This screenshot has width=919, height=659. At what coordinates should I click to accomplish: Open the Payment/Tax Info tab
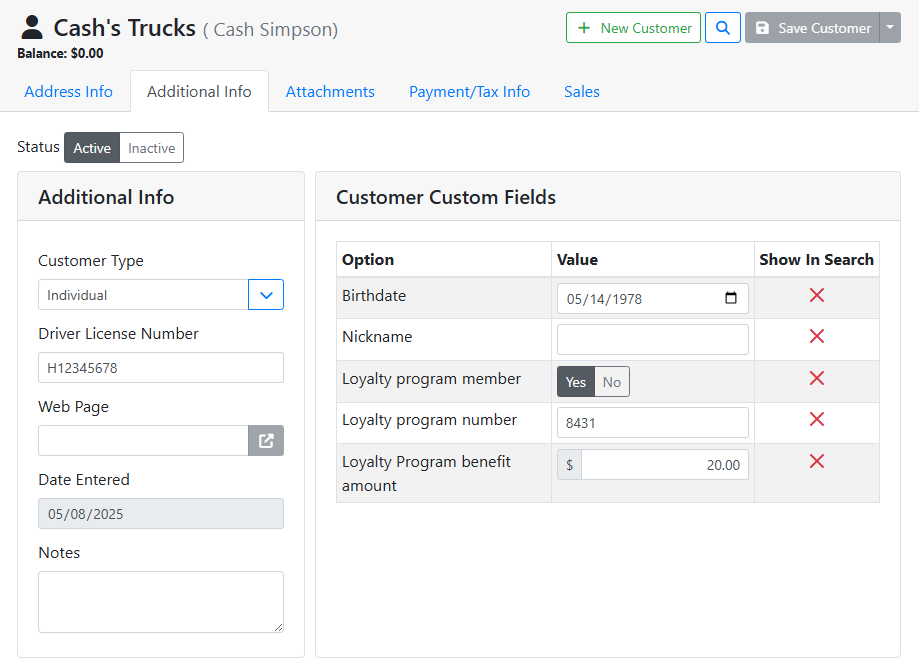coord(469,92)
